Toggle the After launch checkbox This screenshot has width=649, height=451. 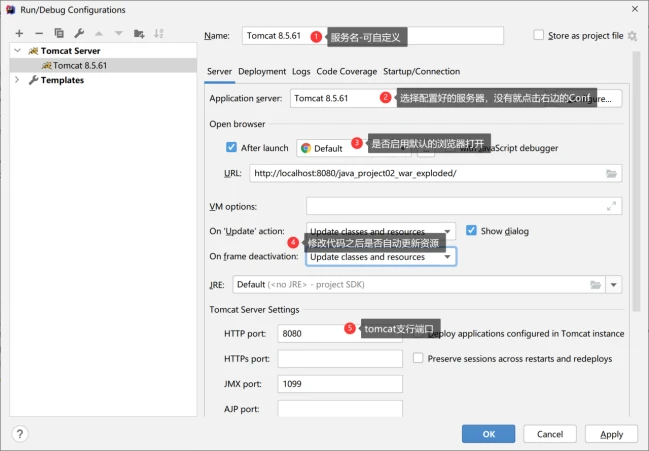[231, 147]
